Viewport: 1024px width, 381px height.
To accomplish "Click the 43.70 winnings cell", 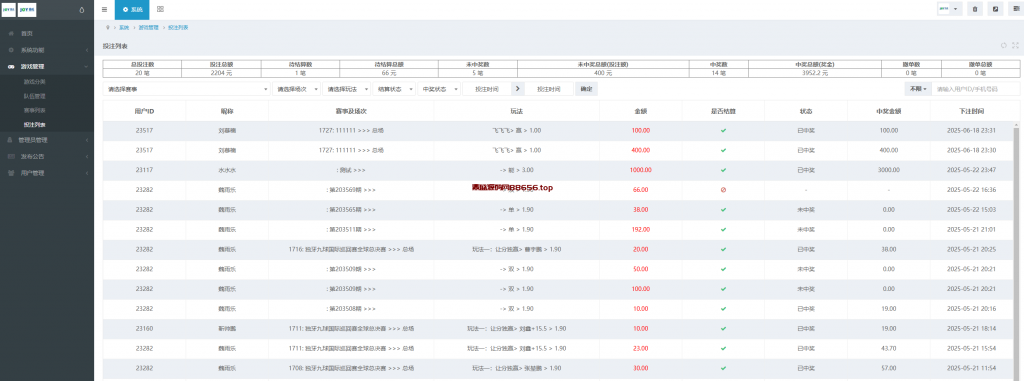I will click(x=888, y=348).
